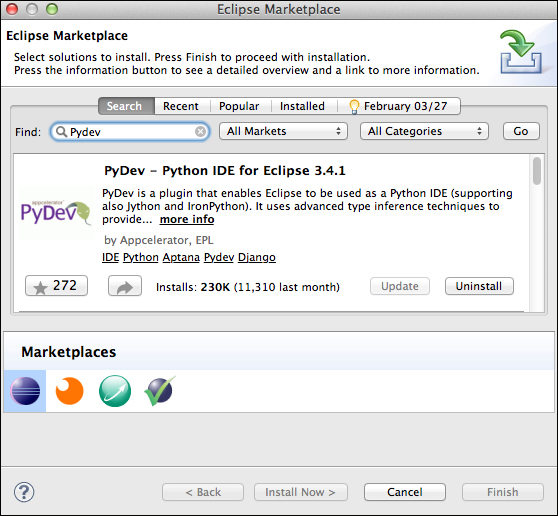Open the help question mark icon

pyautogui.click(x=24, y=492)
